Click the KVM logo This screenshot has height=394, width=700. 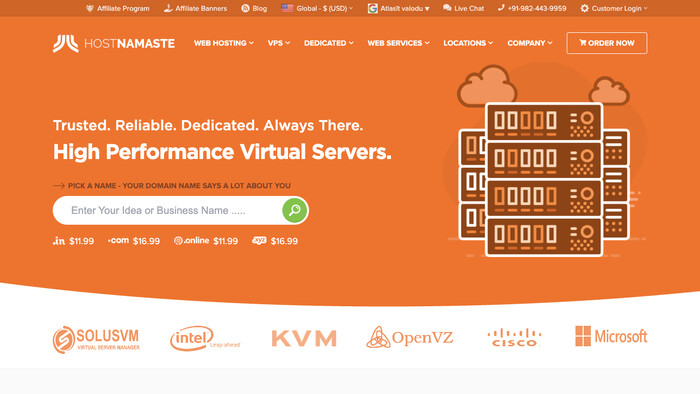pos(304,338)
